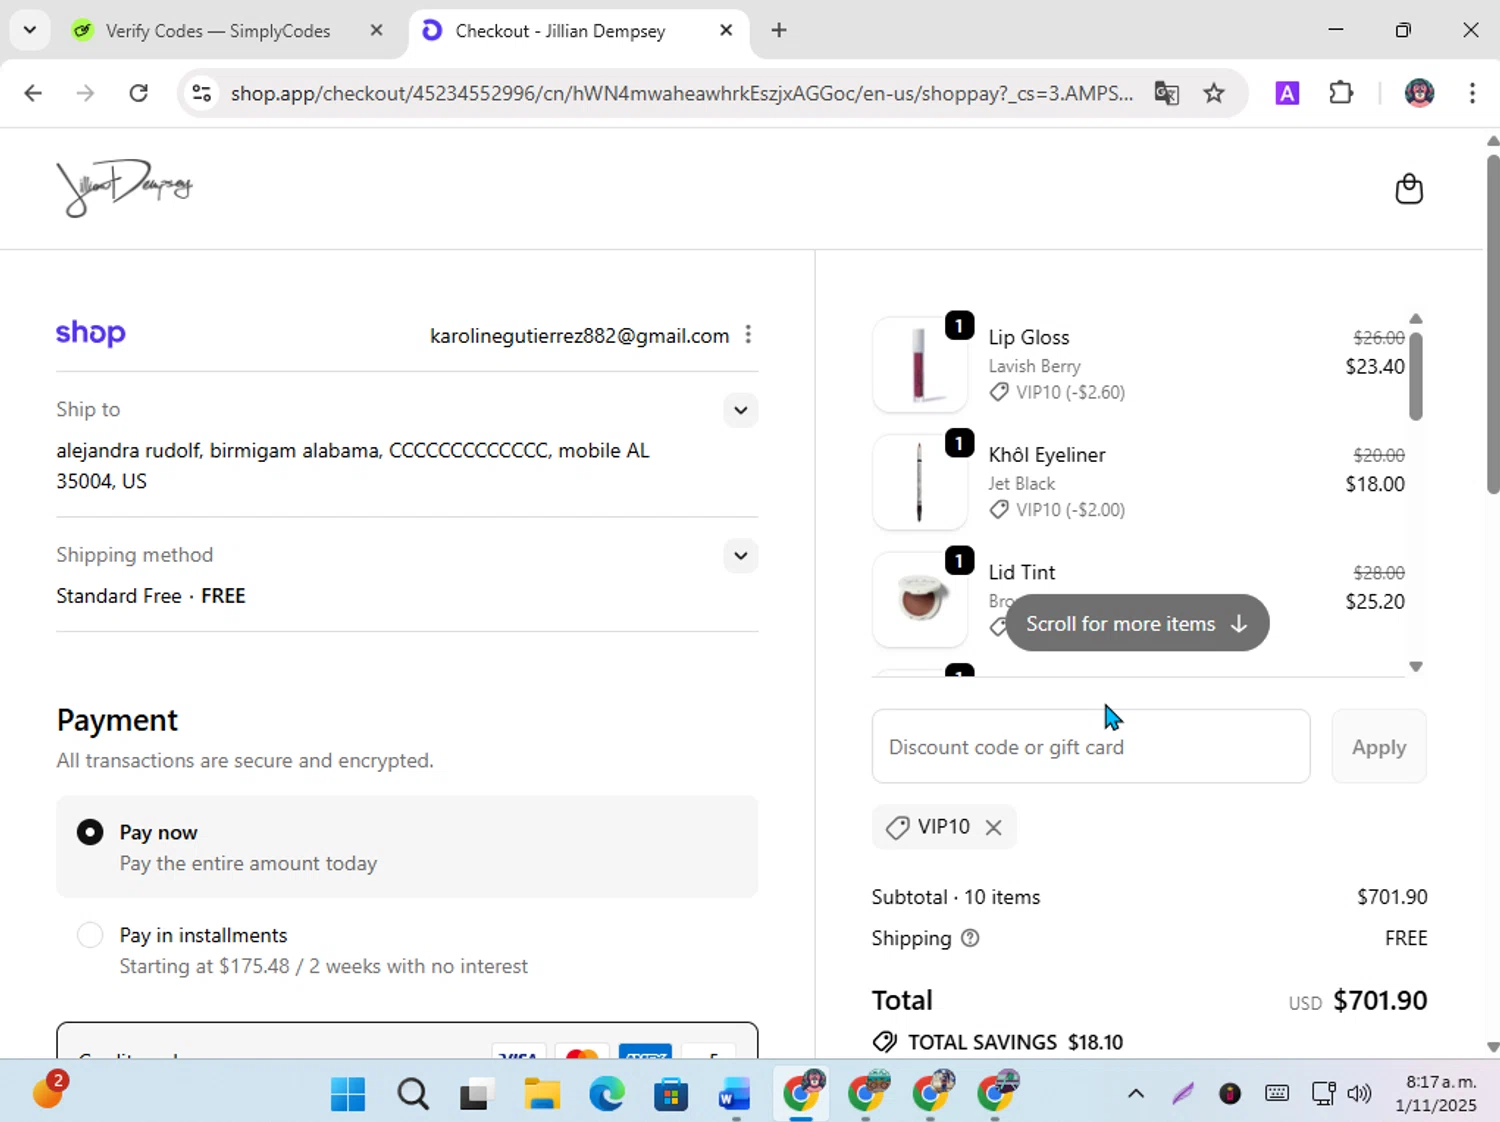
Task: Open Windows taskbar Search
Action: pyautogui.click(x=412, y=1094)
